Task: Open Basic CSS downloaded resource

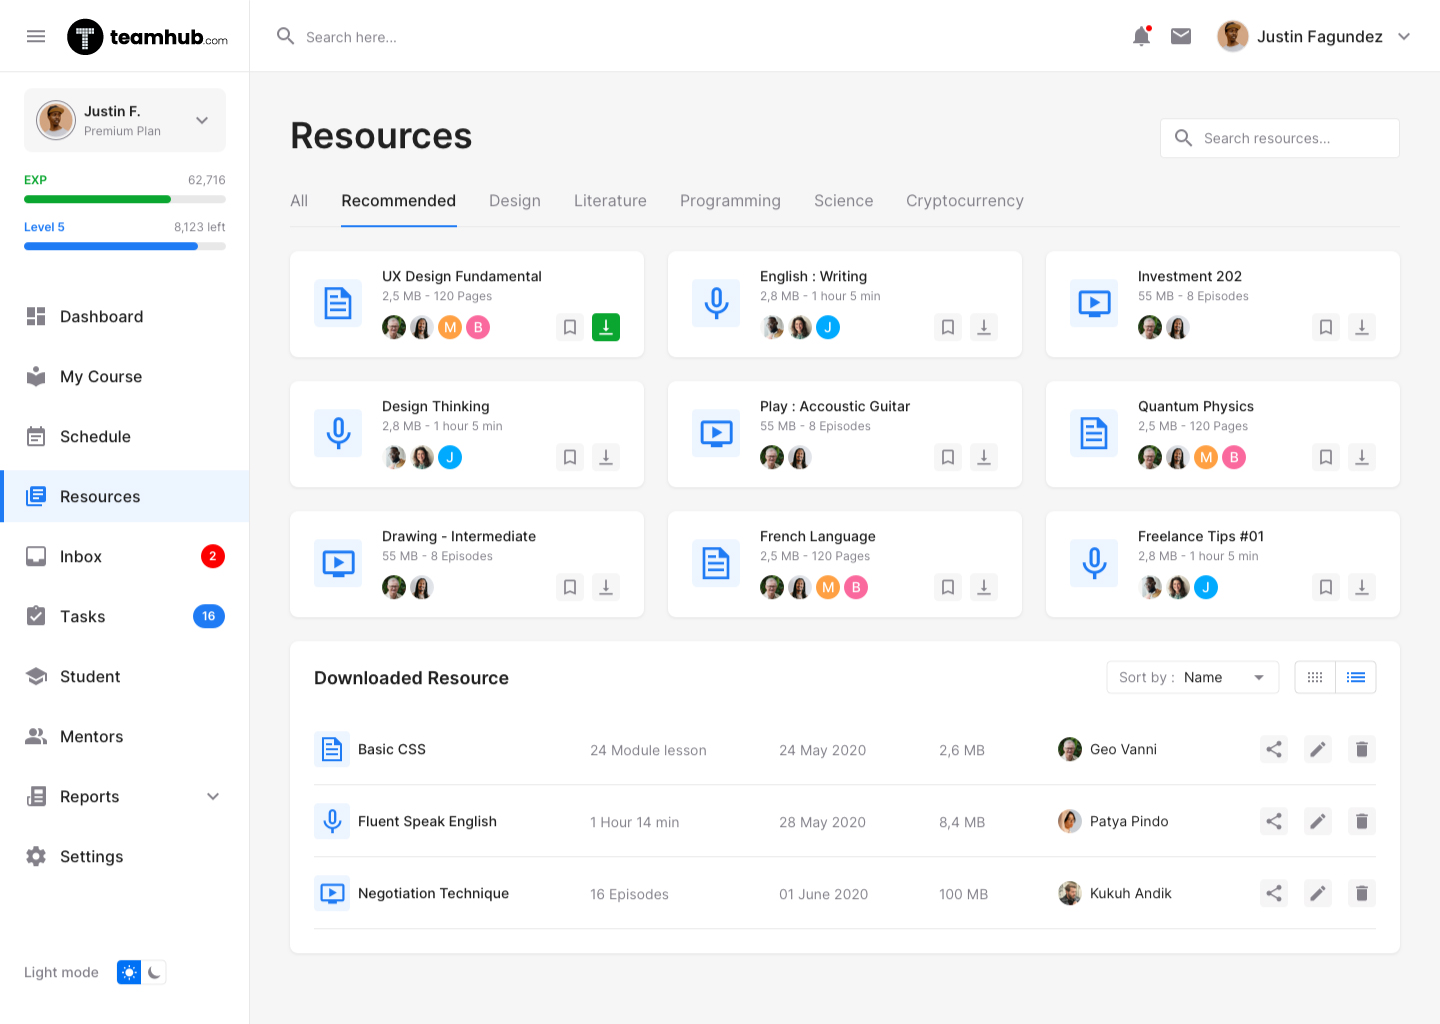Action: 392,749
